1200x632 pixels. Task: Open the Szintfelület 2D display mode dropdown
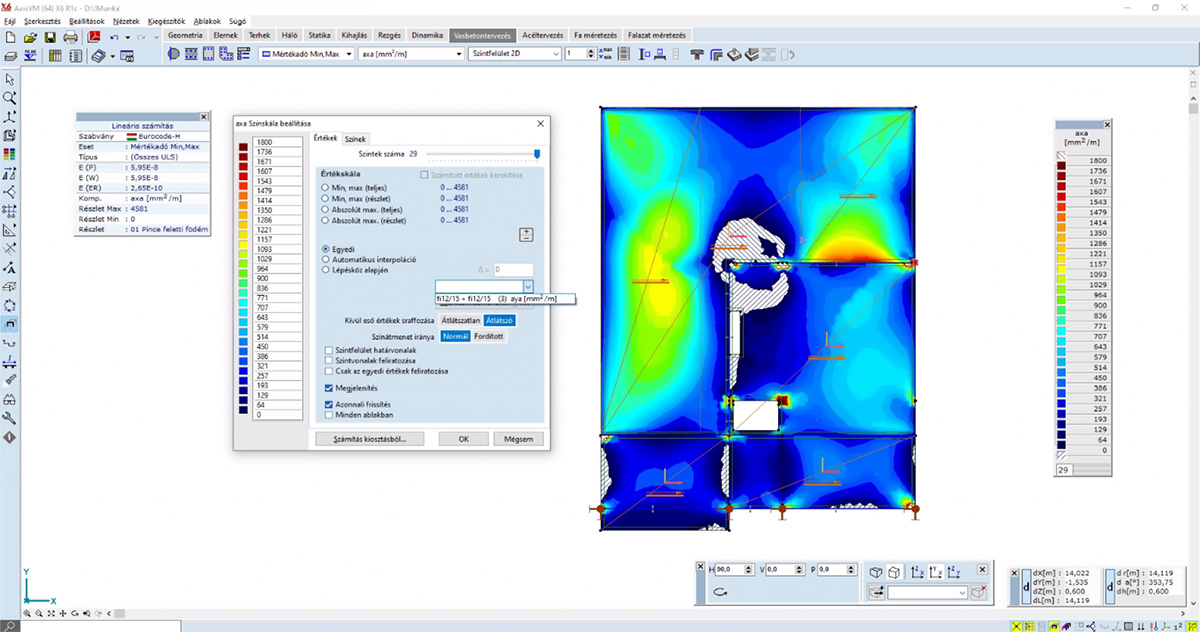(555, 54)
